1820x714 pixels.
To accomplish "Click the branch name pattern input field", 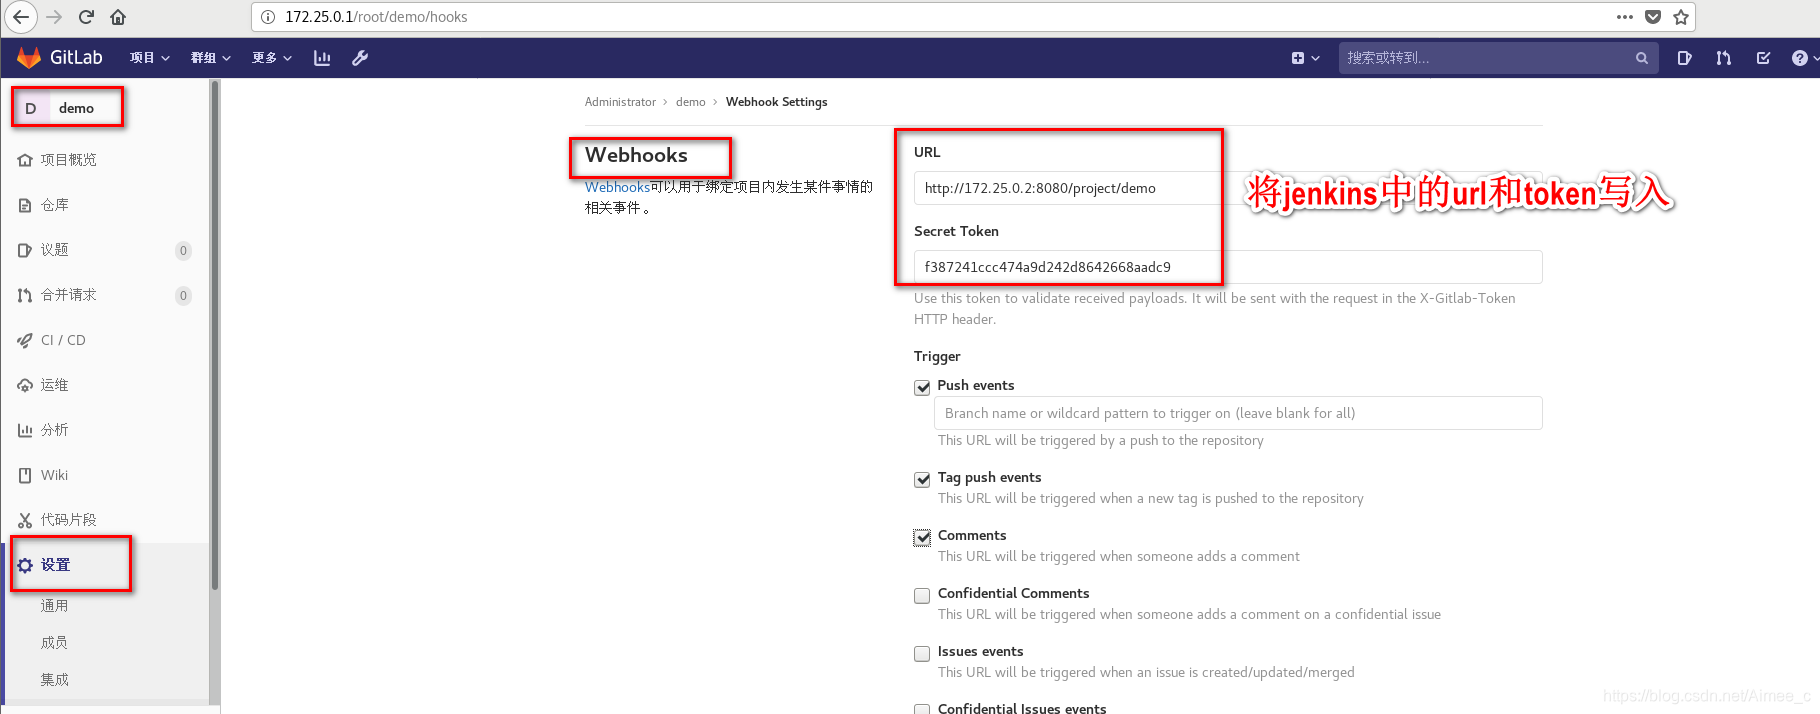I will tap(1238, 413).
